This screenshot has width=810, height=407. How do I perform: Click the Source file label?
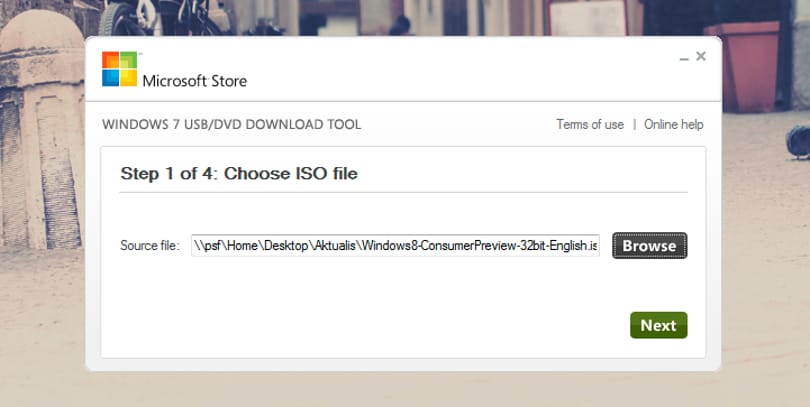[150, 245]
